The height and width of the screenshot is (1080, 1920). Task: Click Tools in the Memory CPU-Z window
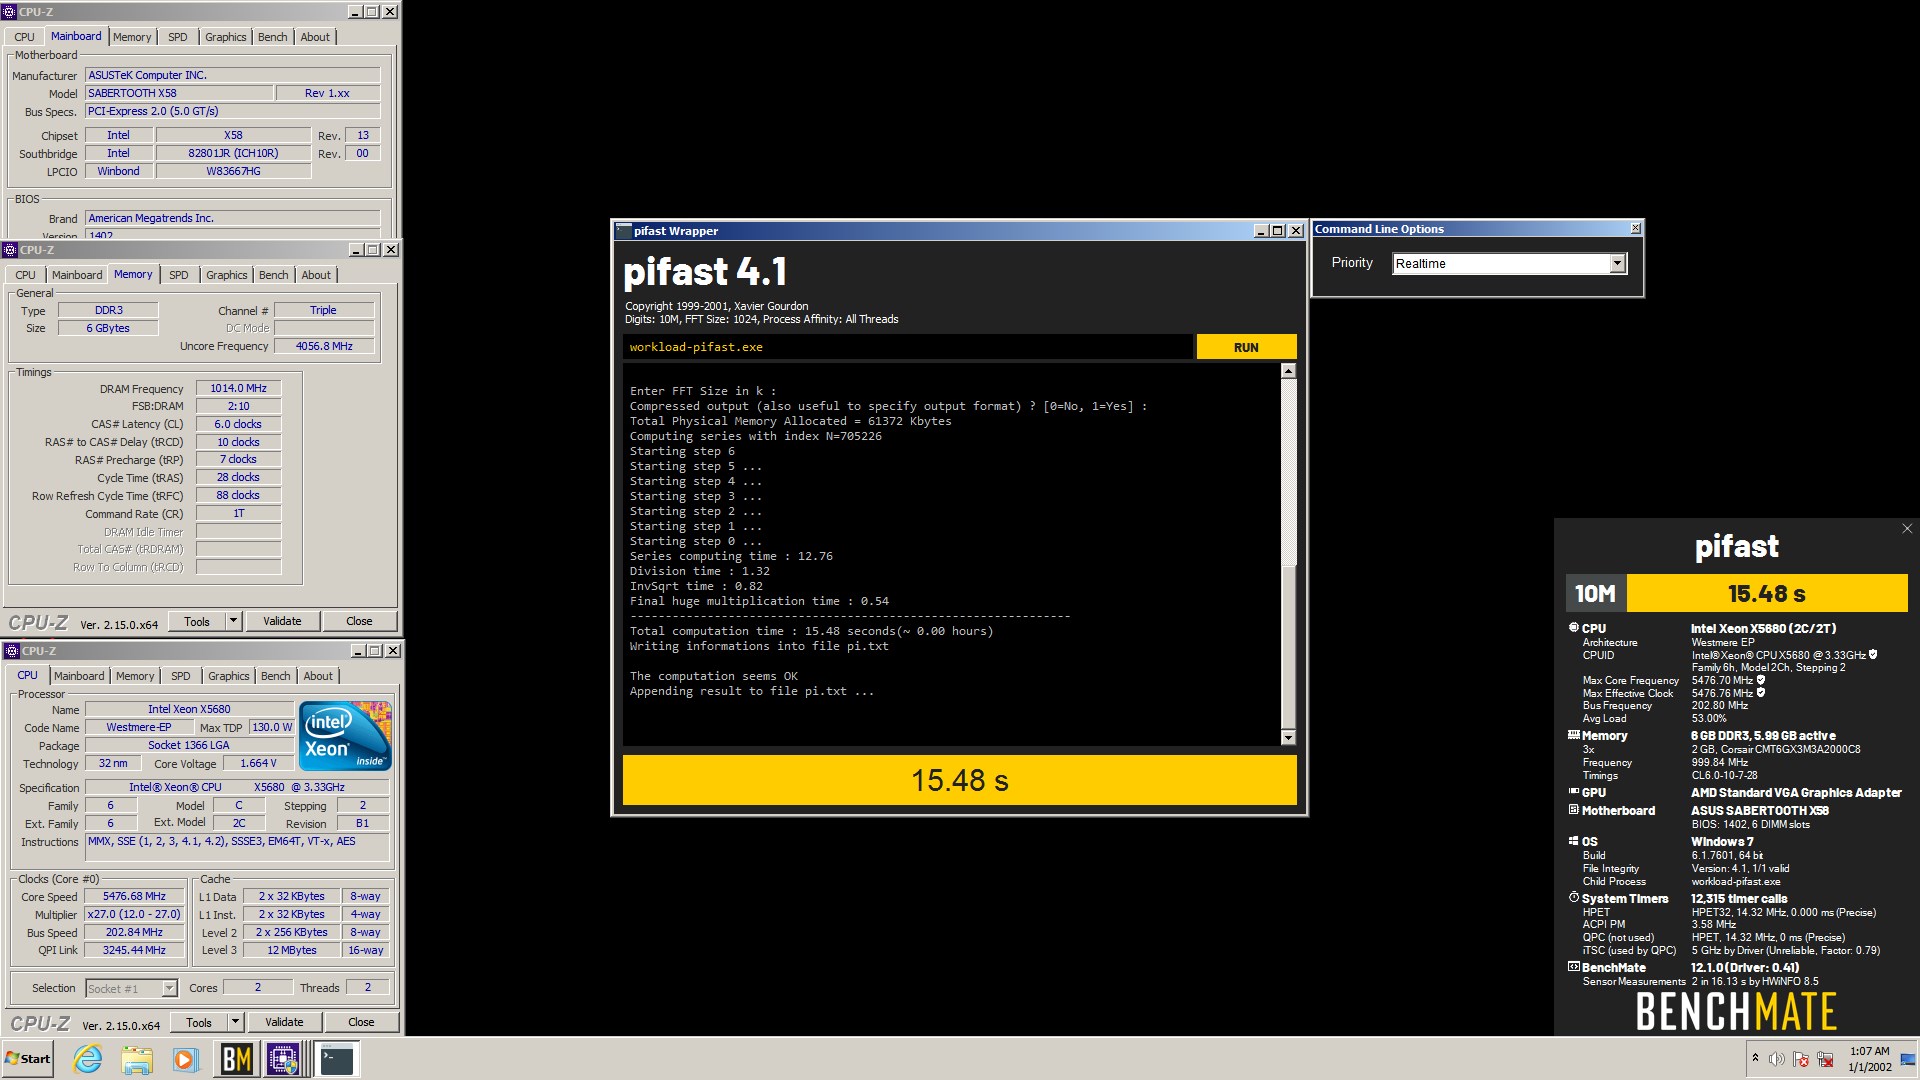click(x=197, y=621)
